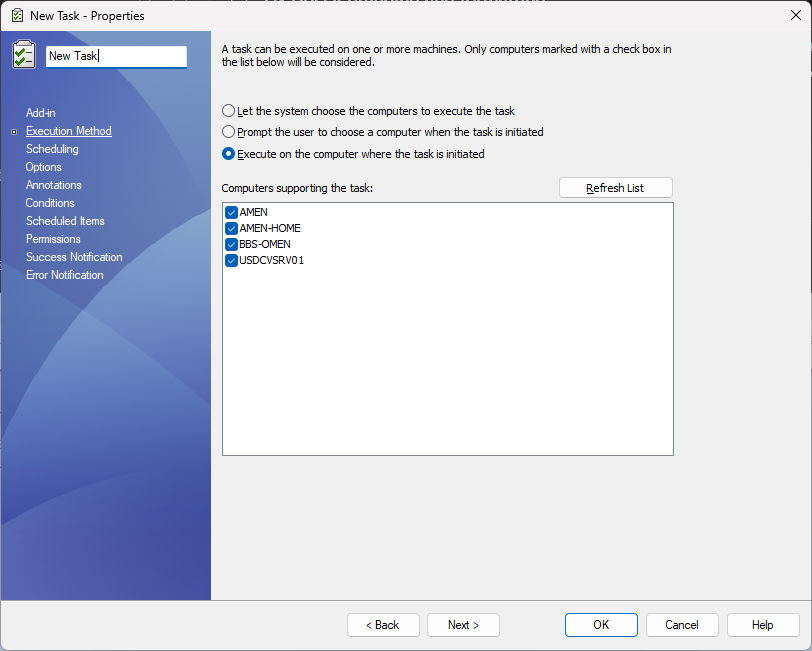This screenshot has height=651, width=812.
Task: Select the USDCVSRV01 list entry text
Action: 271,261
